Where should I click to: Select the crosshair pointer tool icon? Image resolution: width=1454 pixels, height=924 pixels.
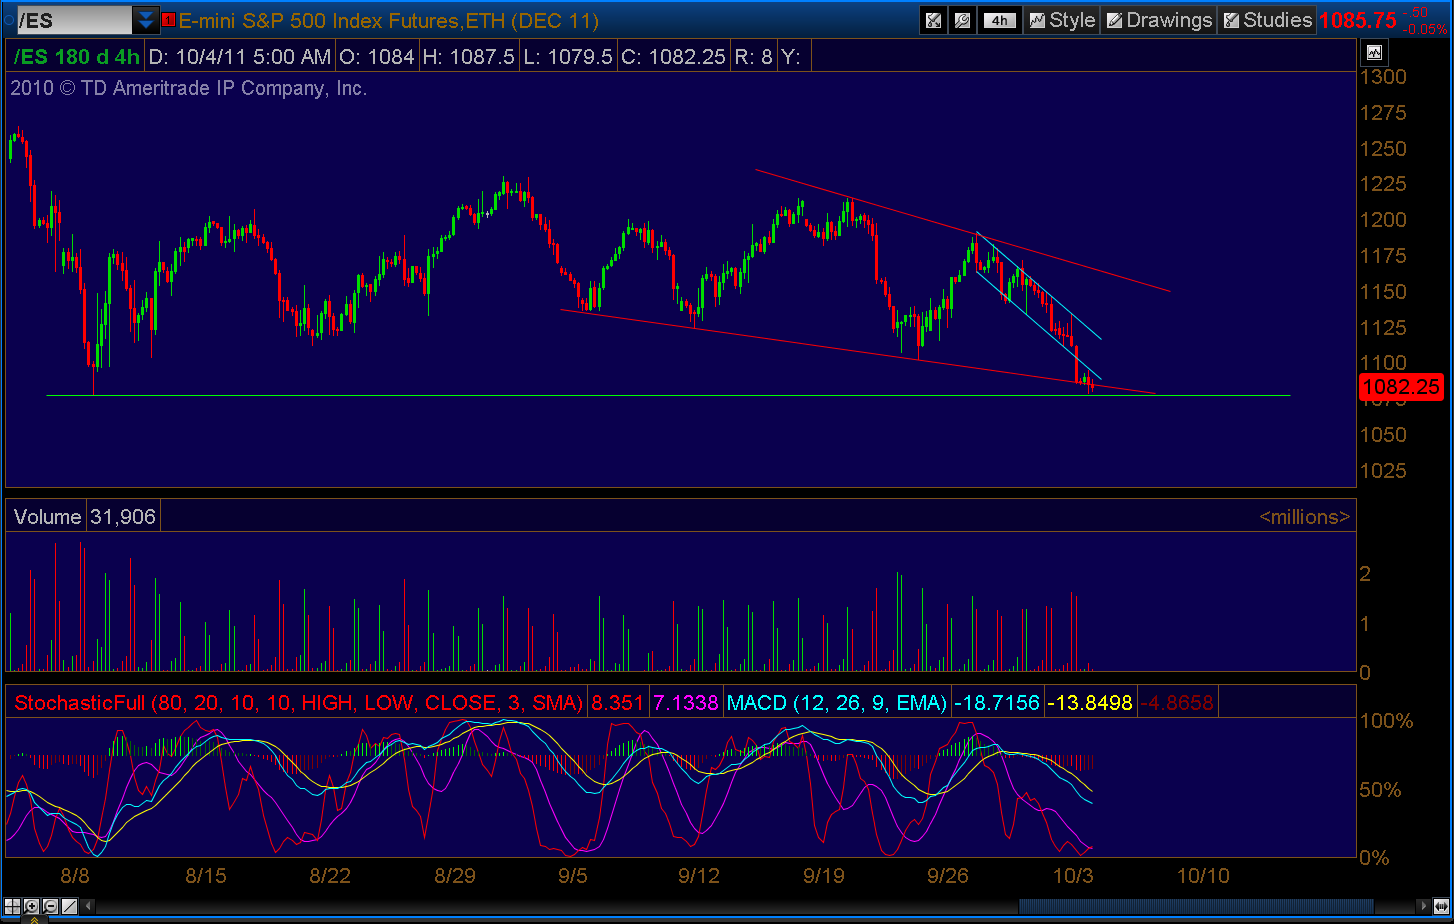(12, 907)
